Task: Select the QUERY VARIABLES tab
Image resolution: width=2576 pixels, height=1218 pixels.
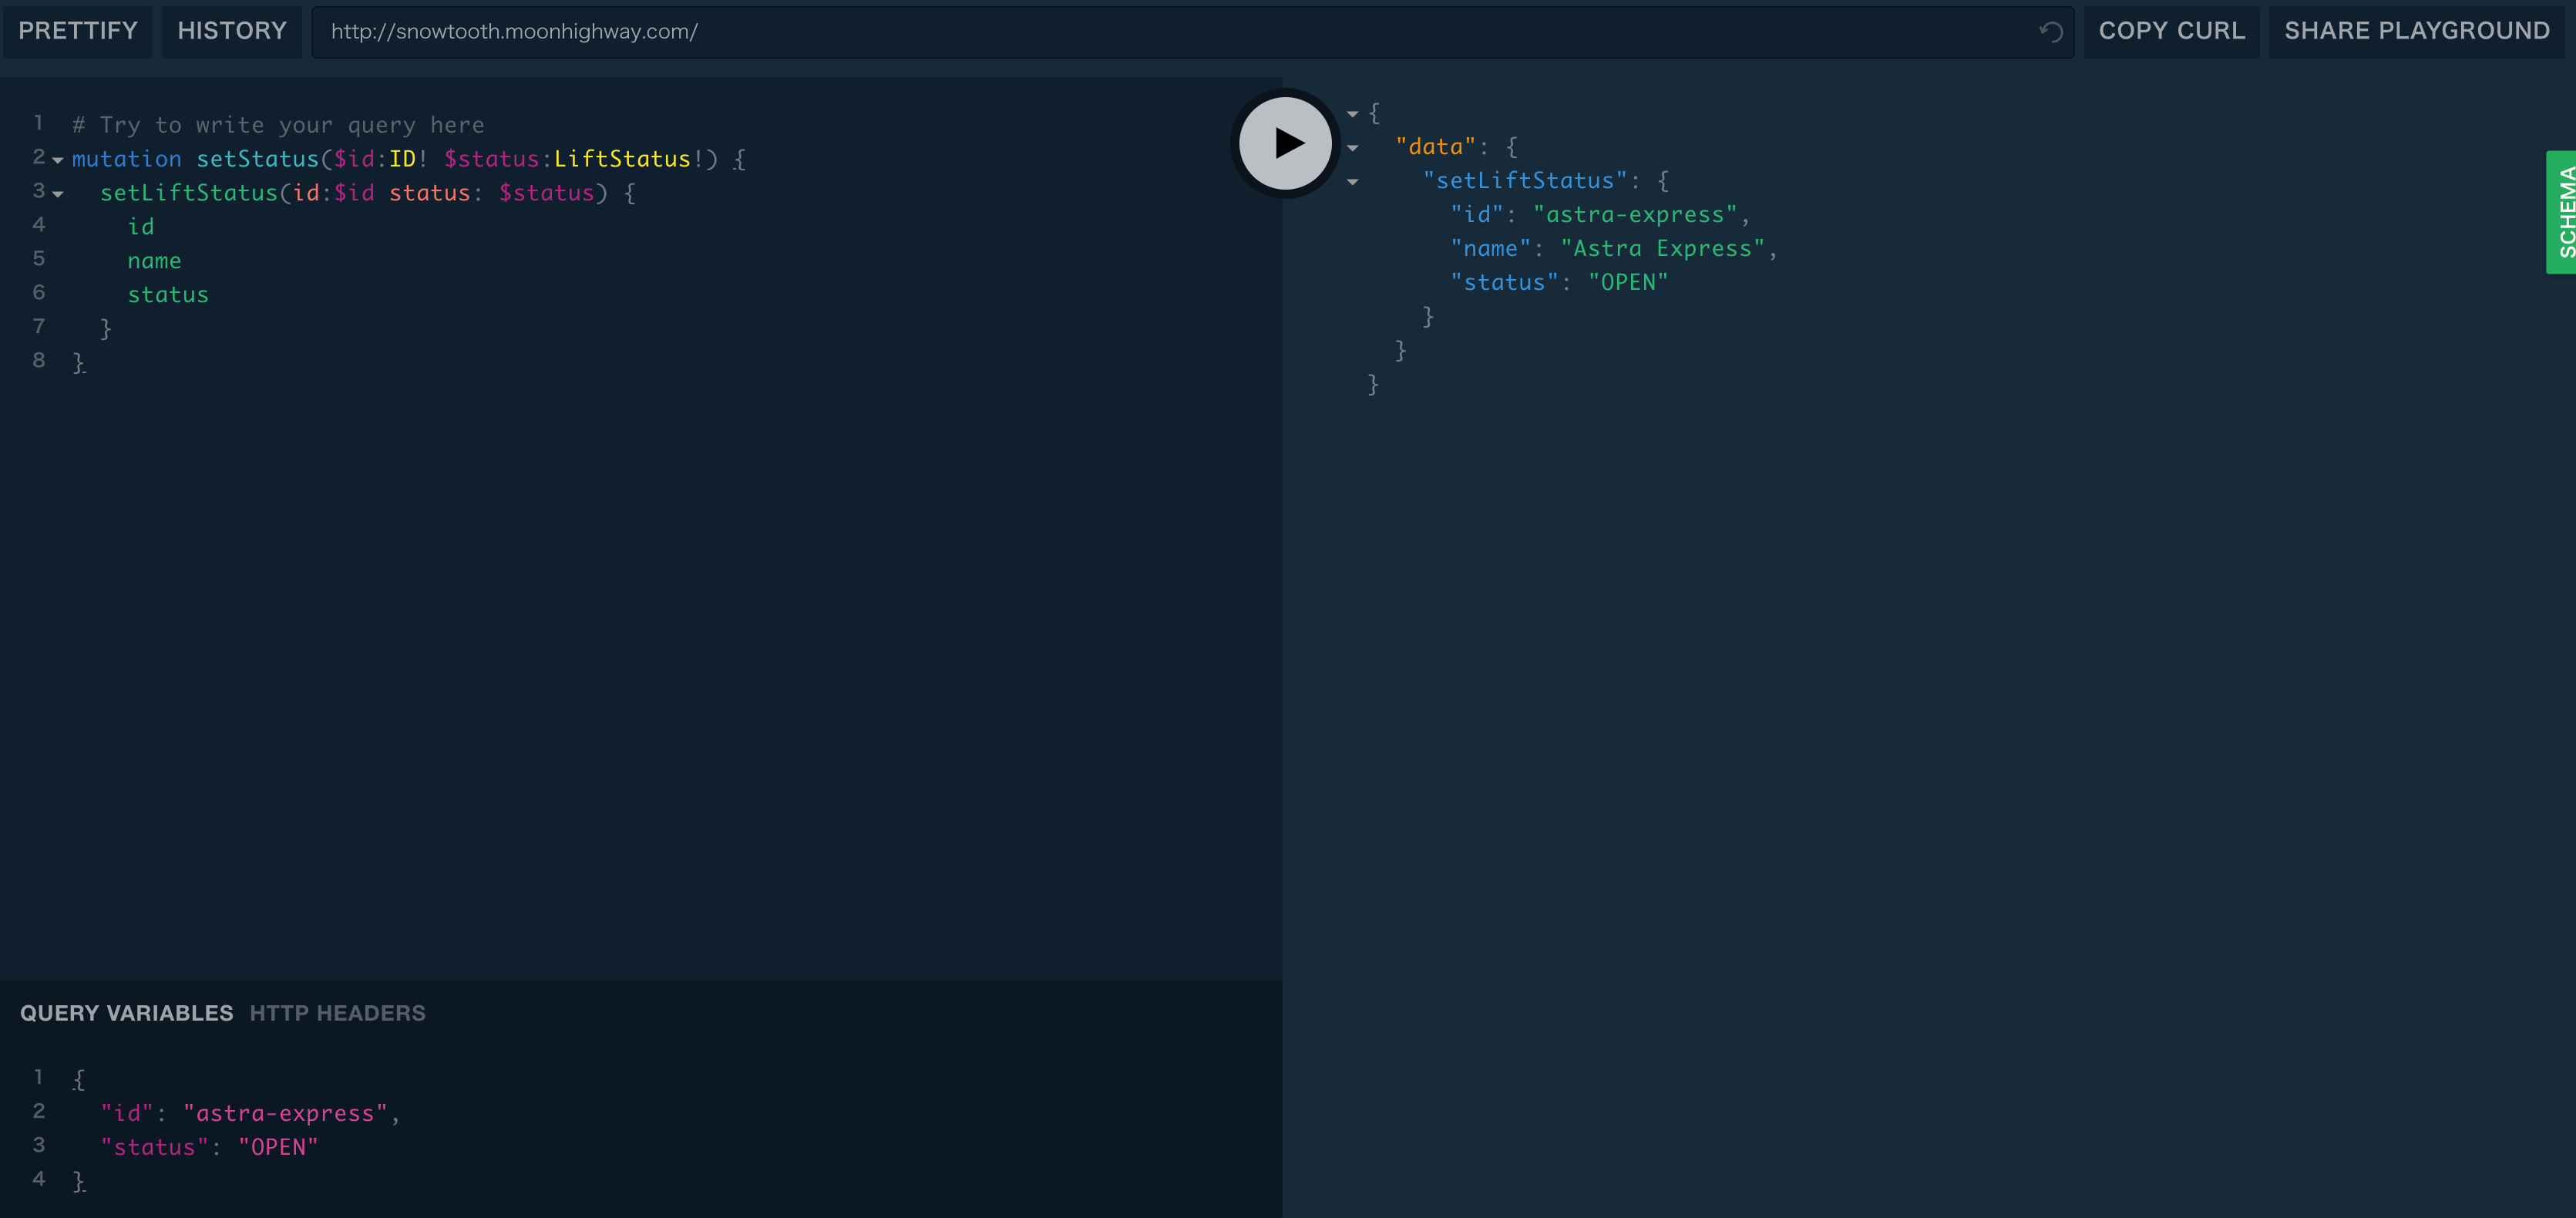Action: 126,1013
